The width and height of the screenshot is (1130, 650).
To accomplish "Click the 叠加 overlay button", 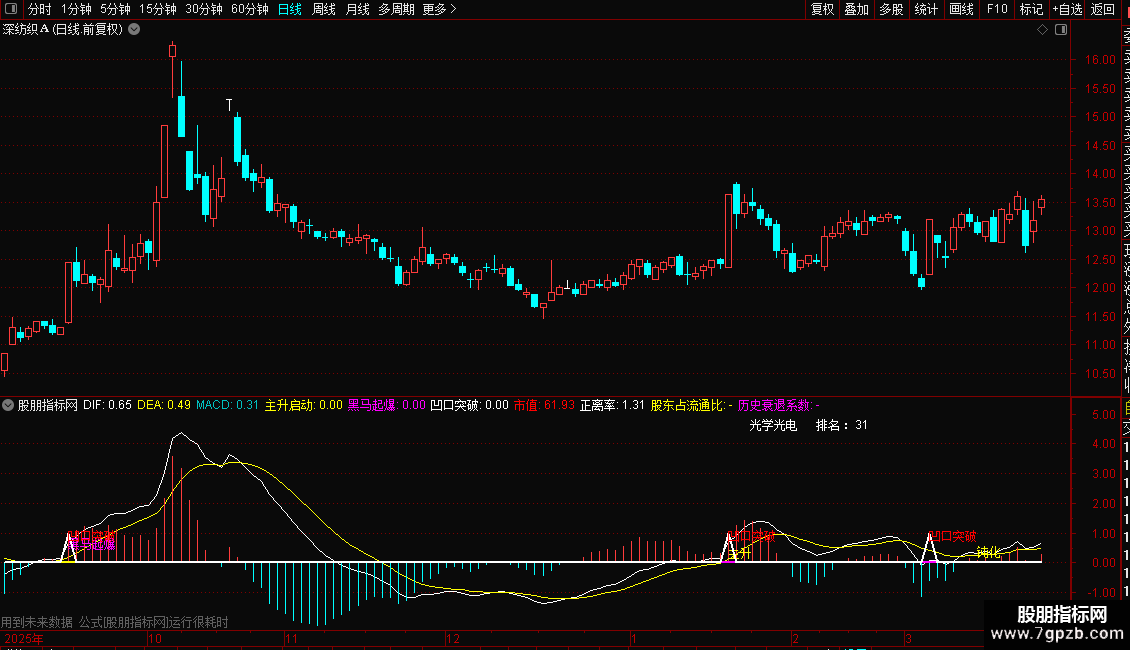I will pos(857,9).
